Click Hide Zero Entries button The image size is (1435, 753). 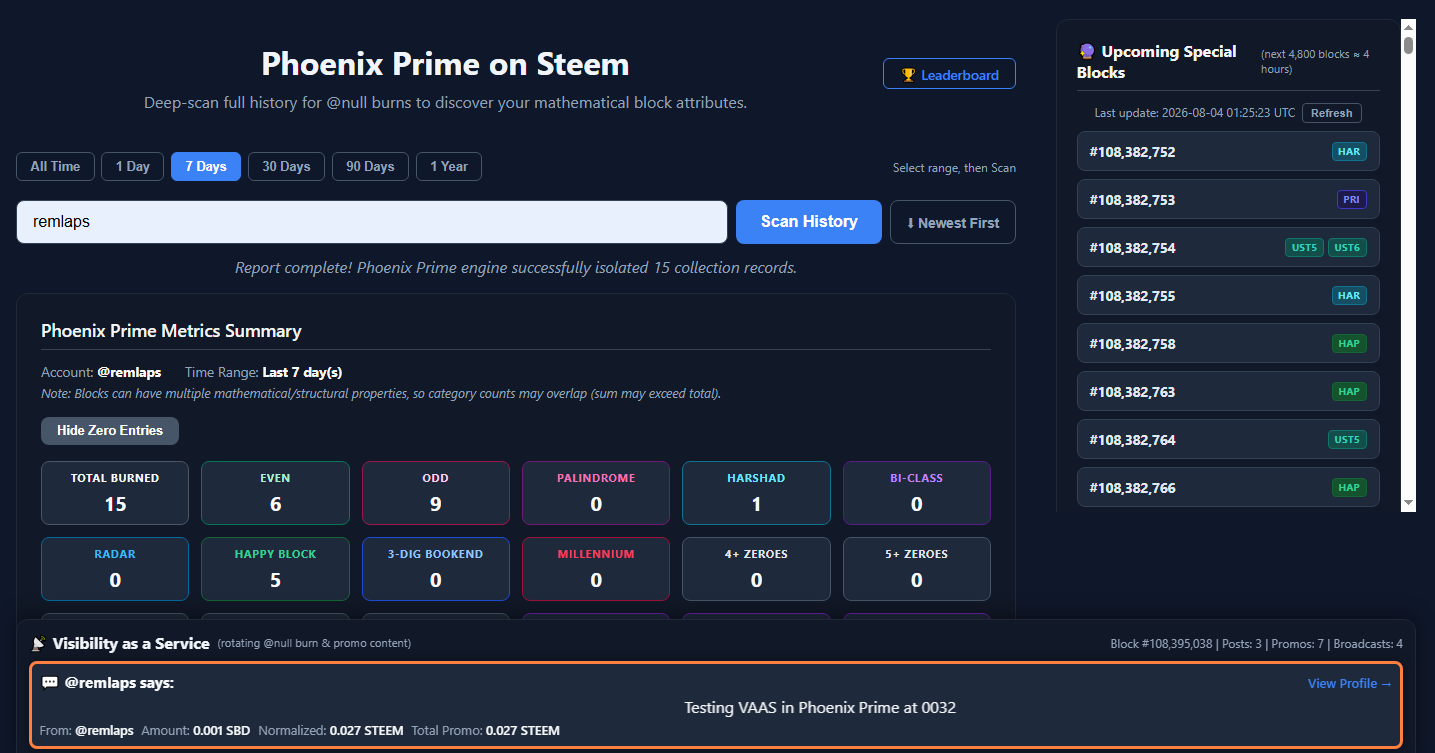pyautogui.click(x=110, y=431)
